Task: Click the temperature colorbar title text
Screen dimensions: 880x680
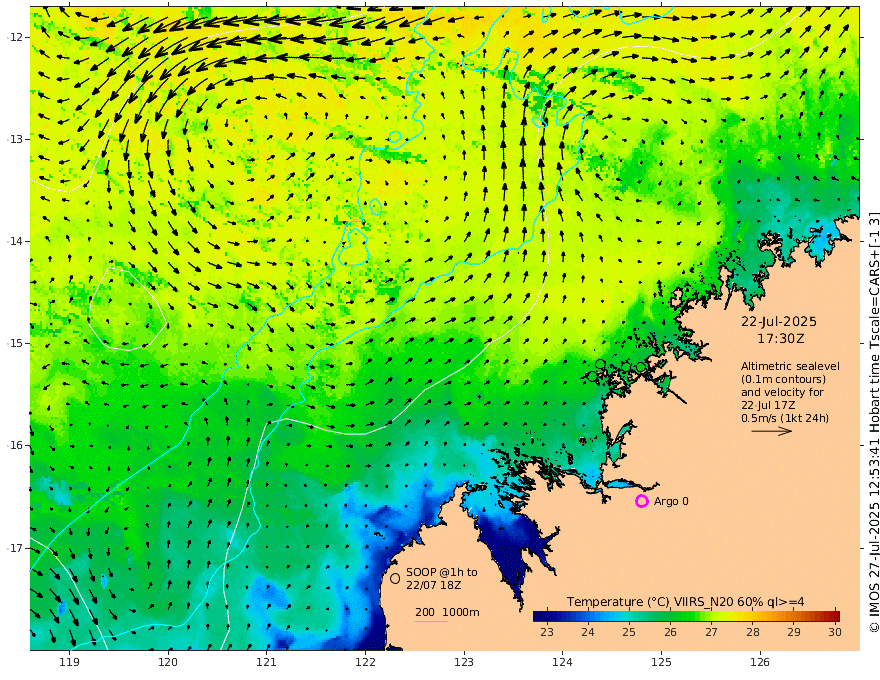Action: point(685,602)
